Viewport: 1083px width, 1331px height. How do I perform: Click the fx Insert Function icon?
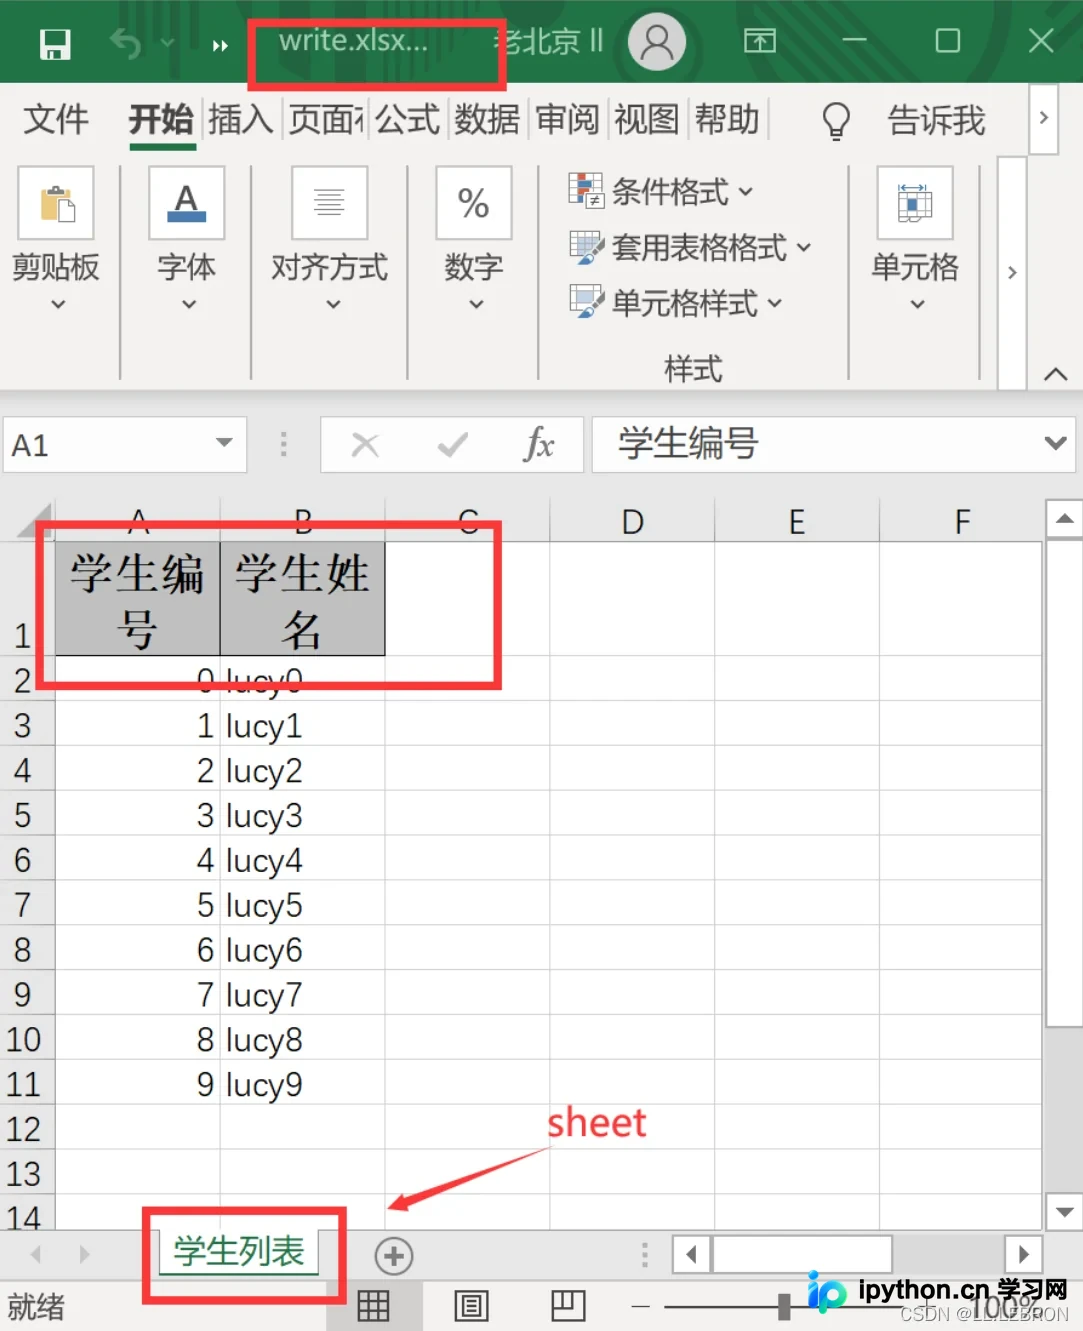[538, 444]
